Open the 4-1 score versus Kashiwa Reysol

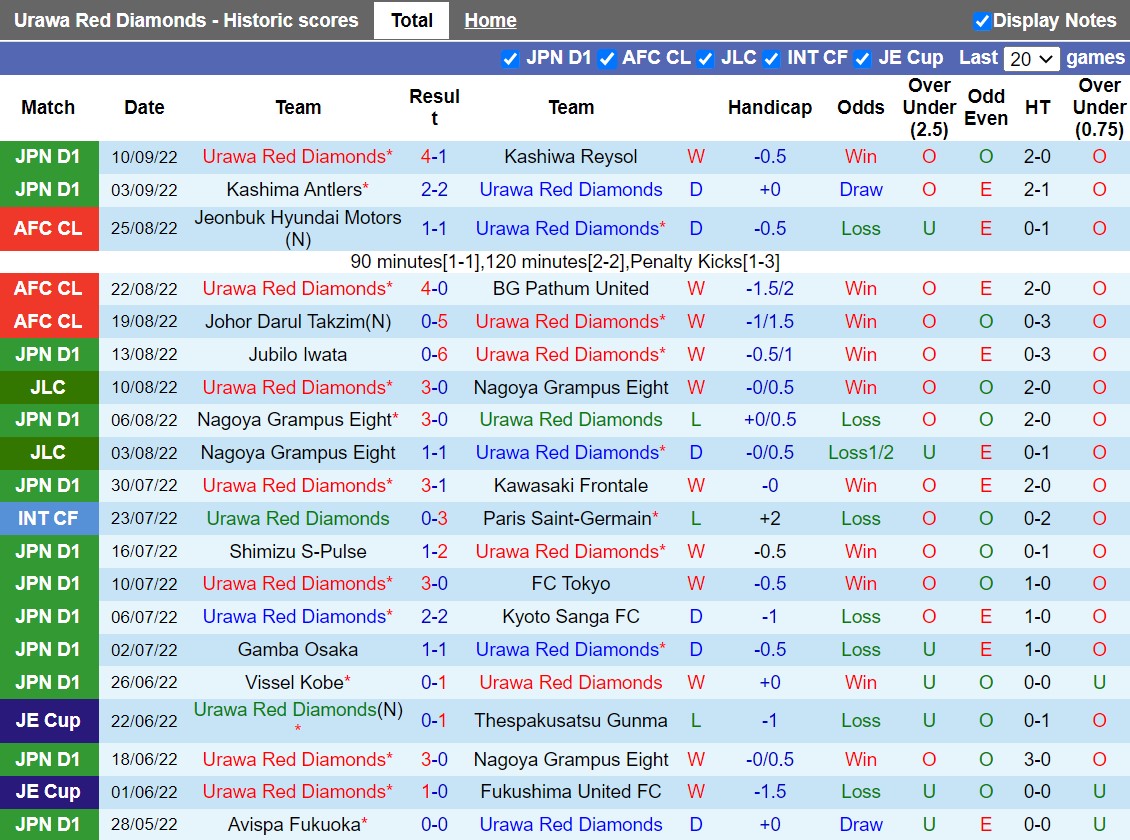(x=434, y=156)
